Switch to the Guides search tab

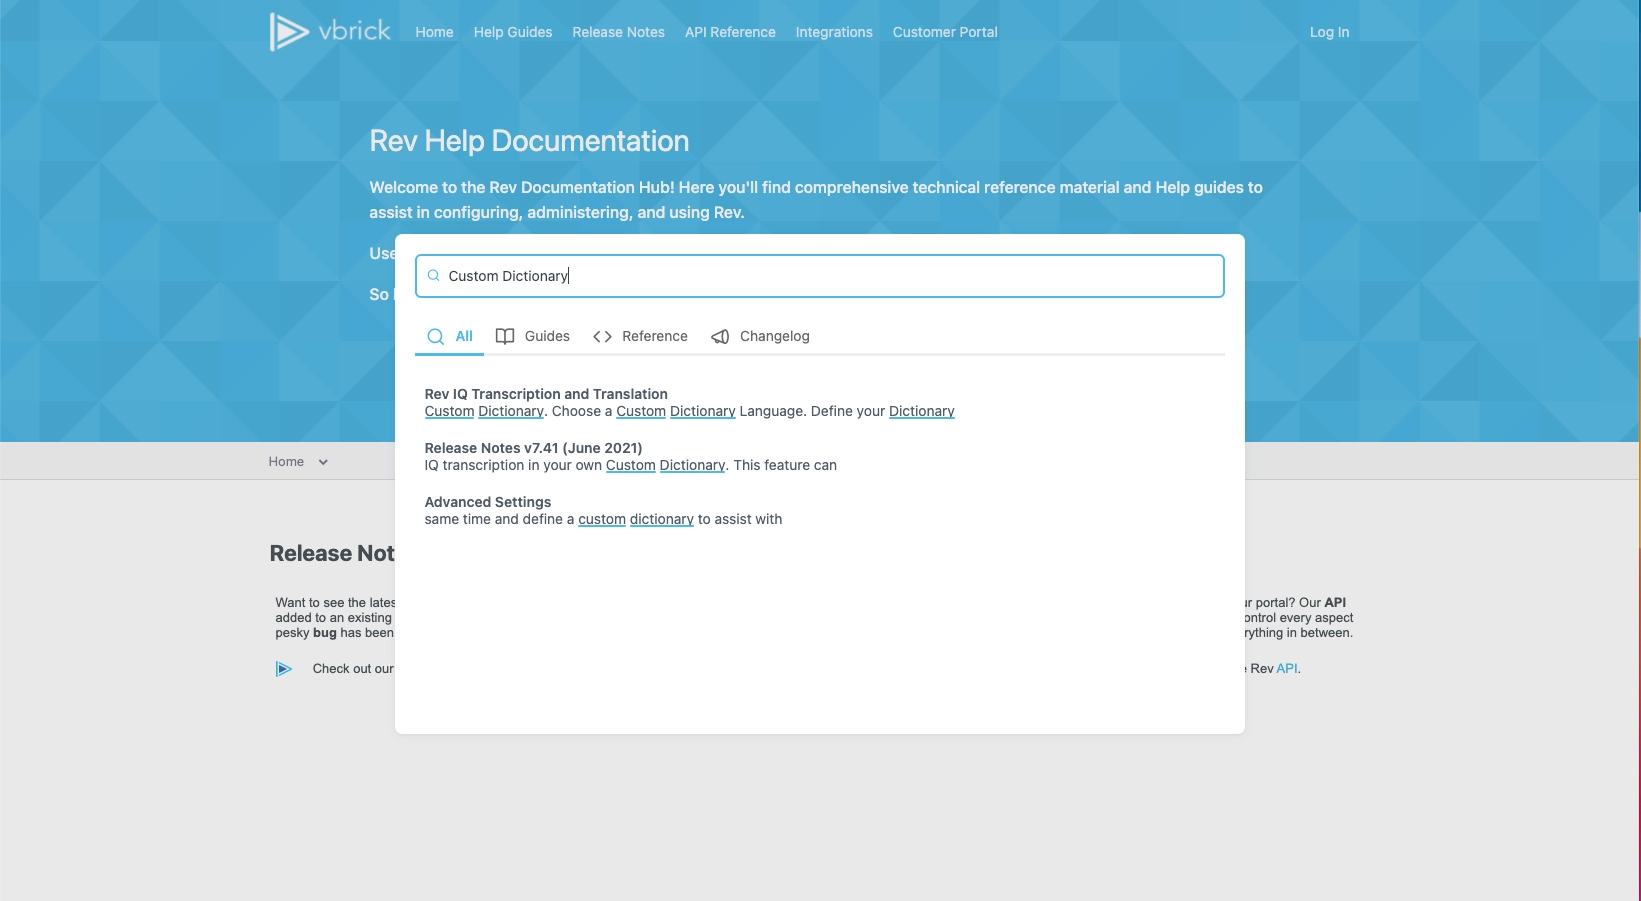point(548,336)
